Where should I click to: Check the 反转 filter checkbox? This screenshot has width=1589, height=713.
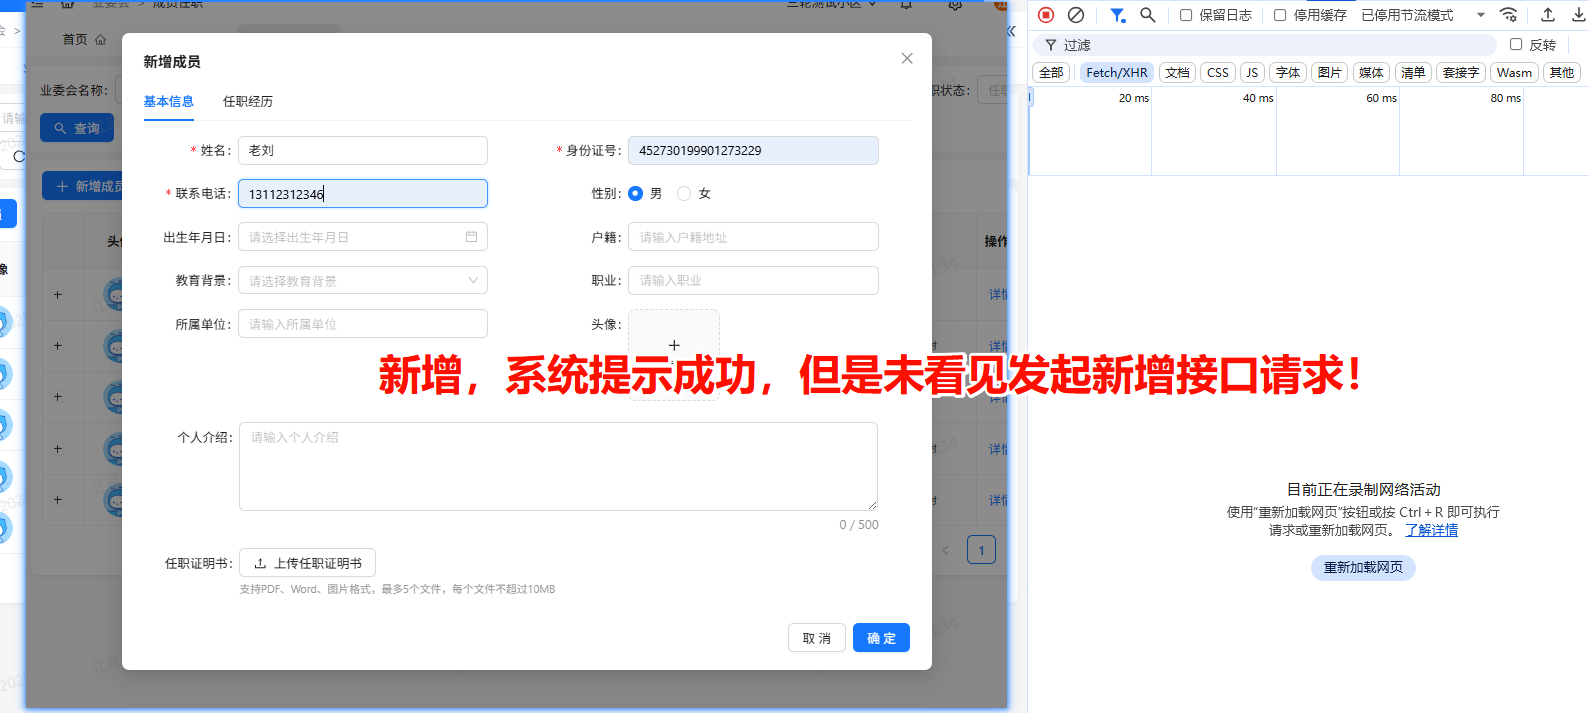point(1516,44)
